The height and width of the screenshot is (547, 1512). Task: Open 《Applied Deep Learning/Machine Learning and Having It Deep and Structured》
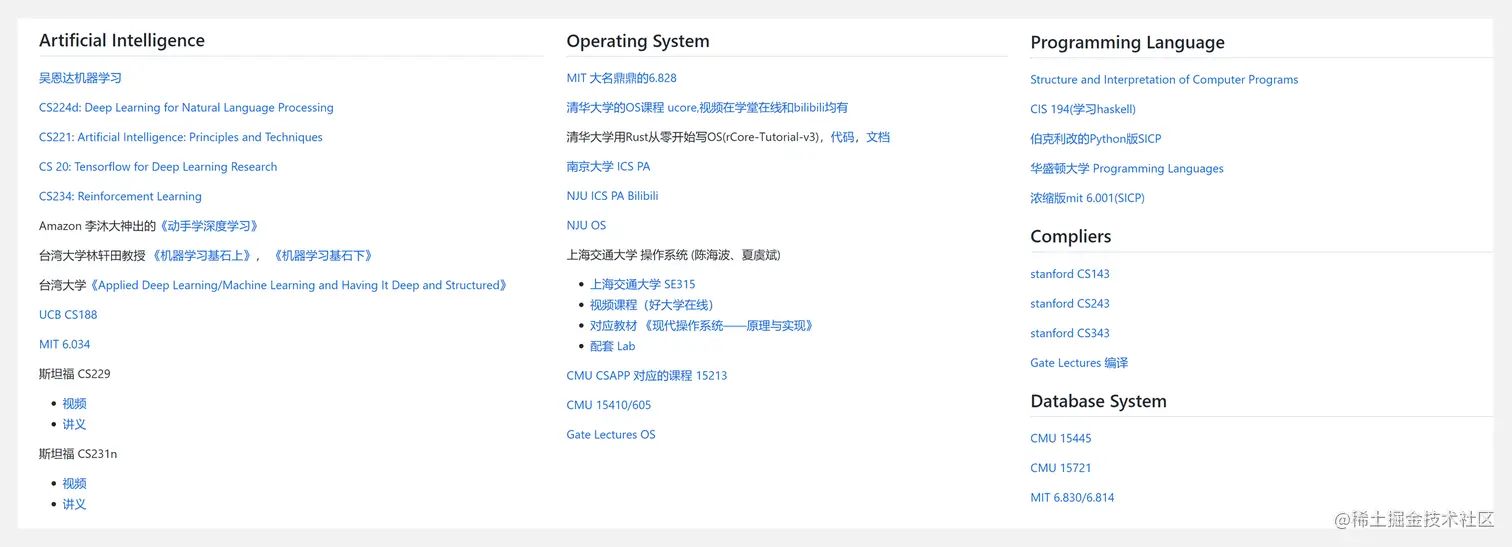tap(298, 285)
